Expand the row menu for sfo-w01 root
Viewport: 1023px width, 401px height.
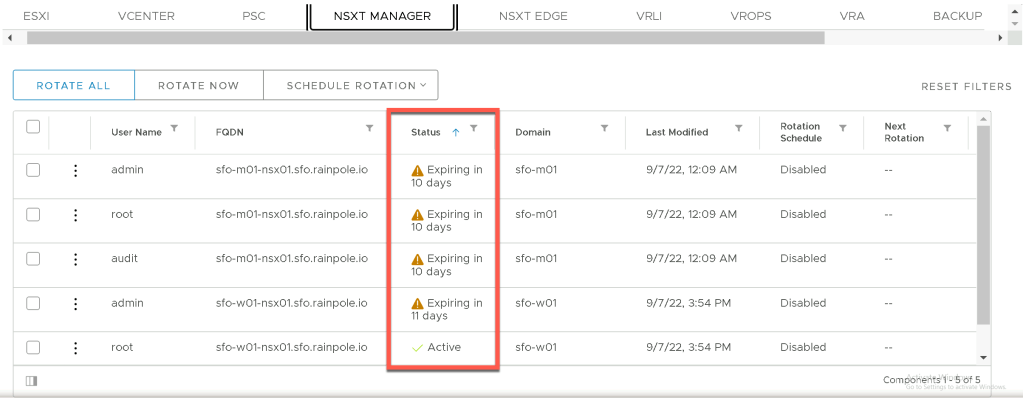75,348
